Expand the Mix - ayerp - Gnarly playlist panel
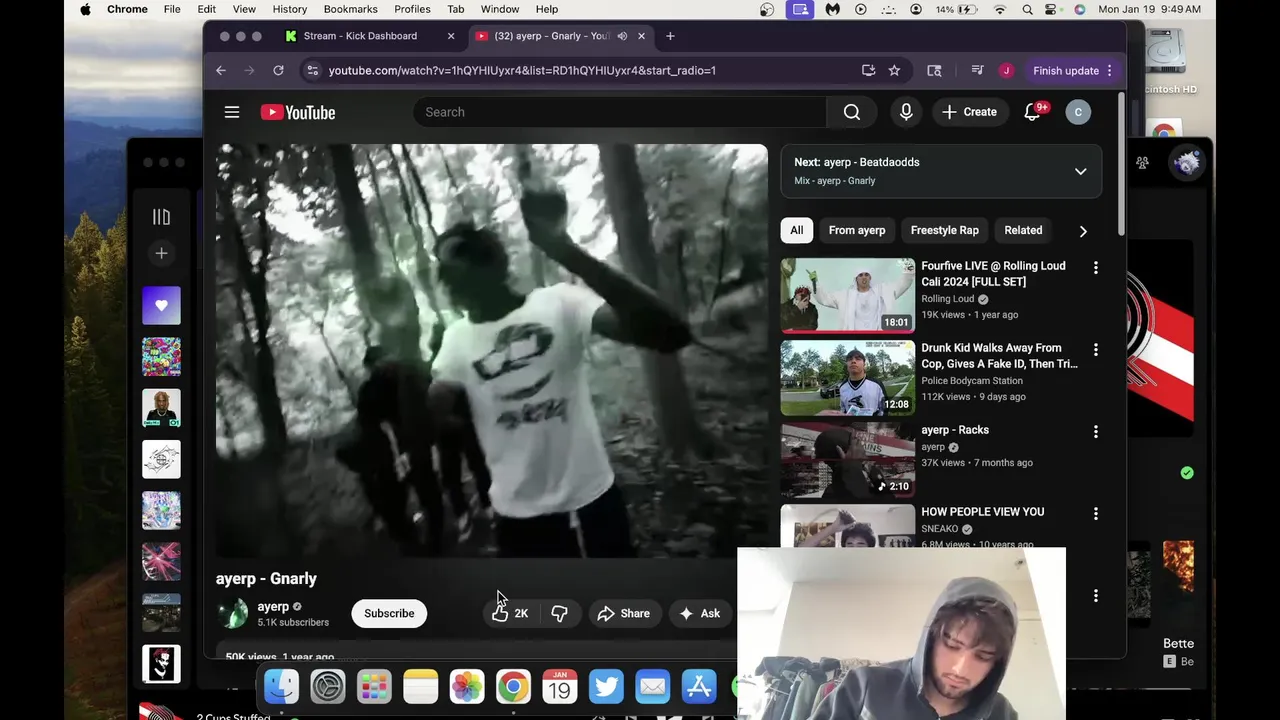Screen dimensions: 1280x720 point(1080,171)
